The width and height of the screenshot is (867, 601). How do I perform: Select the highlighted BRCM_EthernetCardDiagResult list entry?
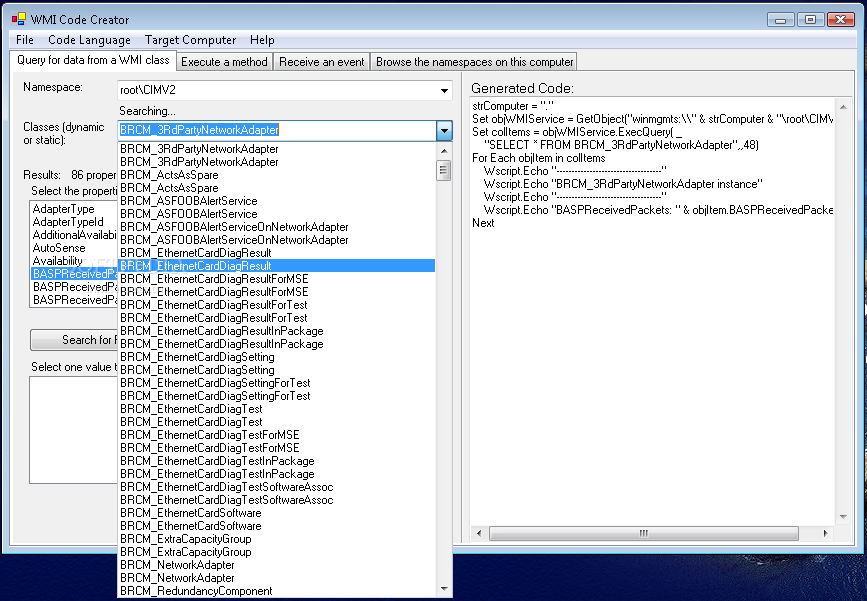(x=276, y=266)
